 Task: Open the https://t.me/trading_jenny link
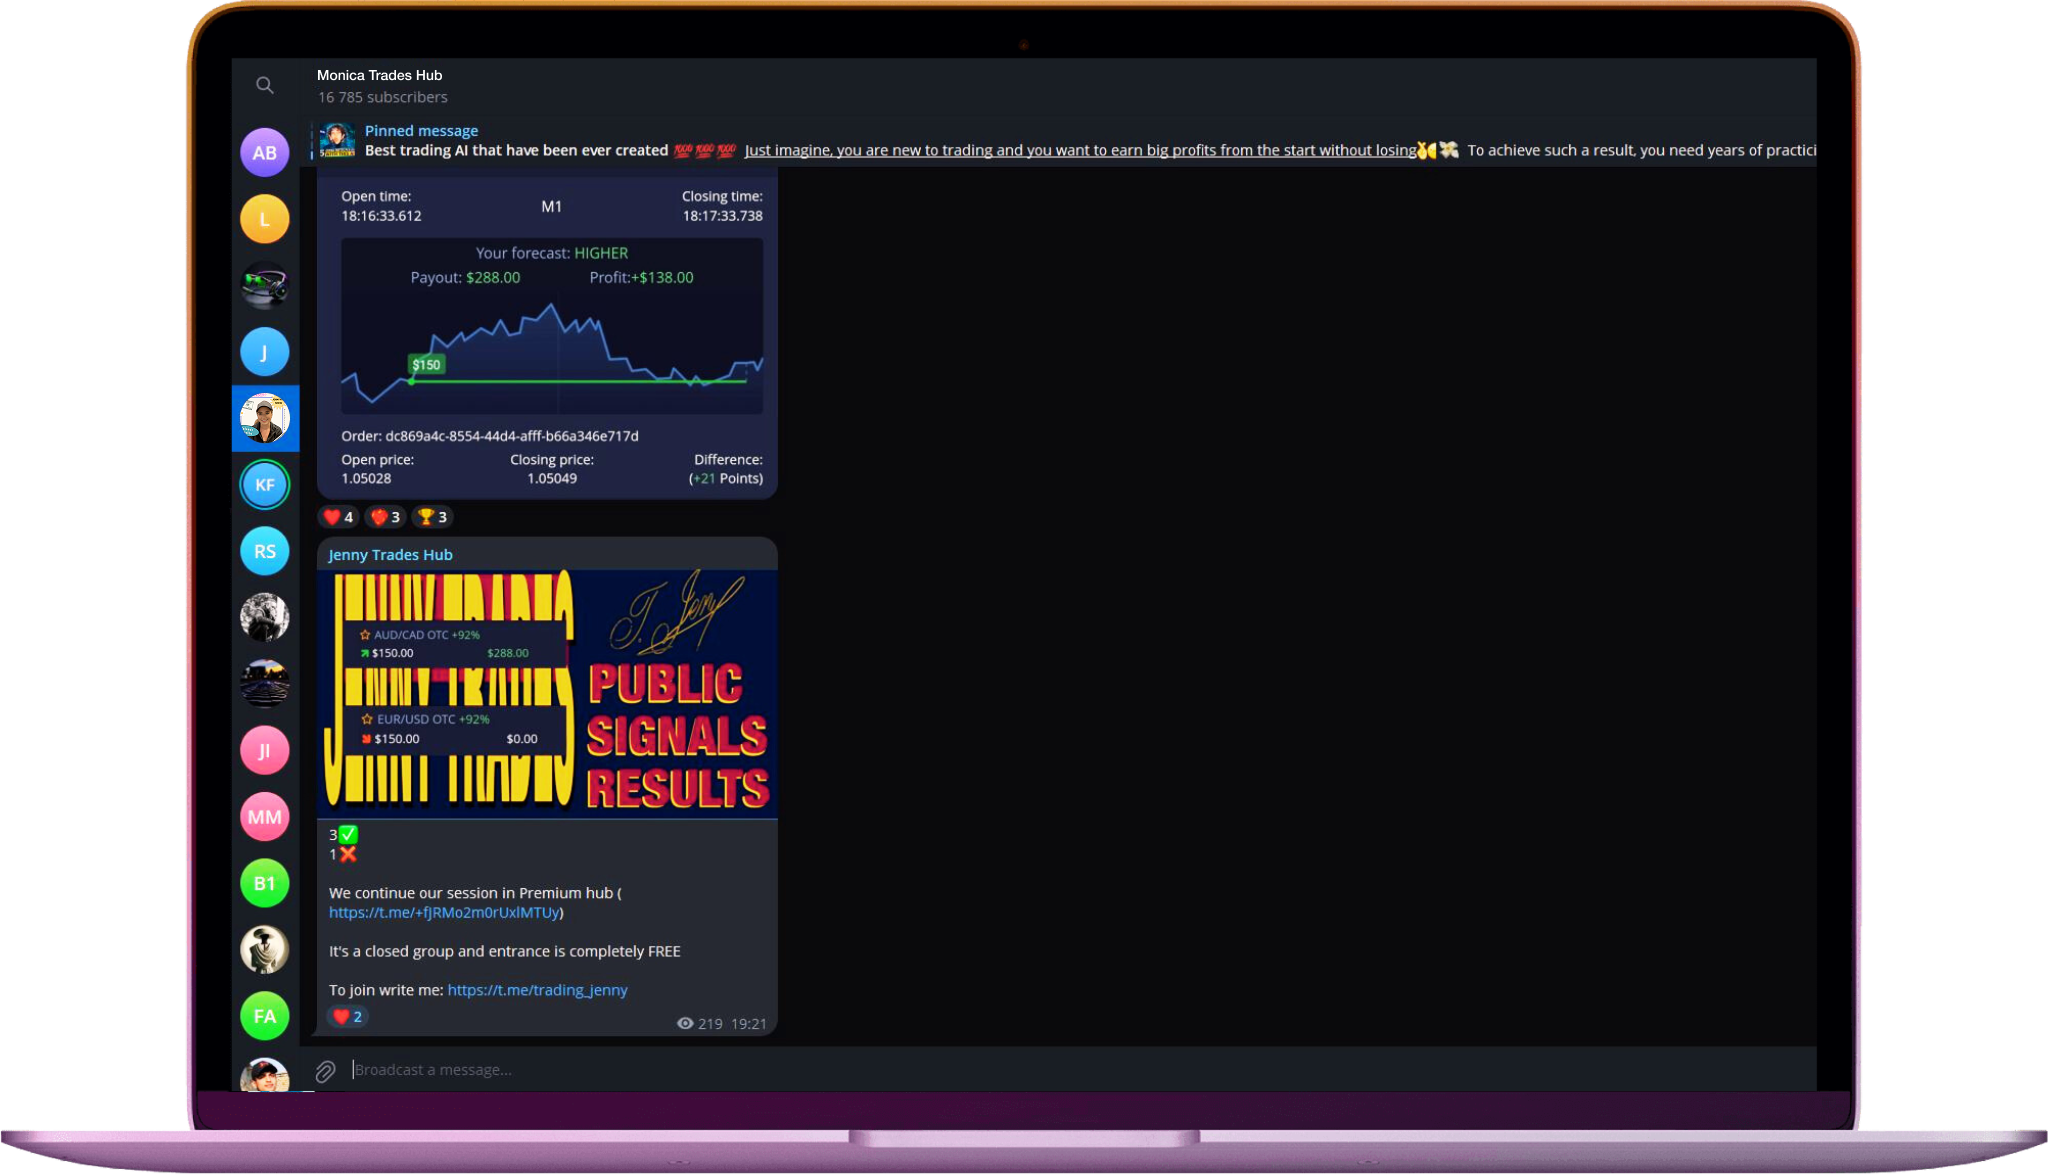pyautogui.click(x=537, y=990)
